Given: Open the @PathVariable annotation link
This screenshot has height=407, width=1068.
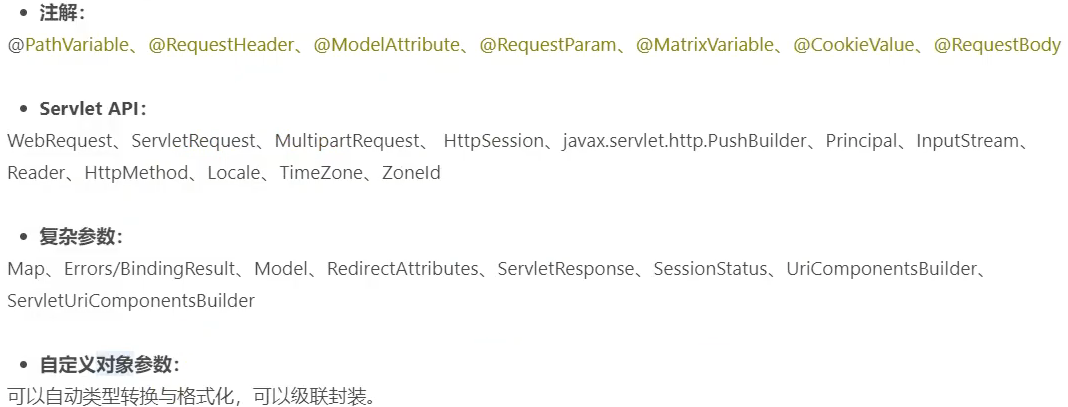Looking at the screenshot, I should pos(67,46).
